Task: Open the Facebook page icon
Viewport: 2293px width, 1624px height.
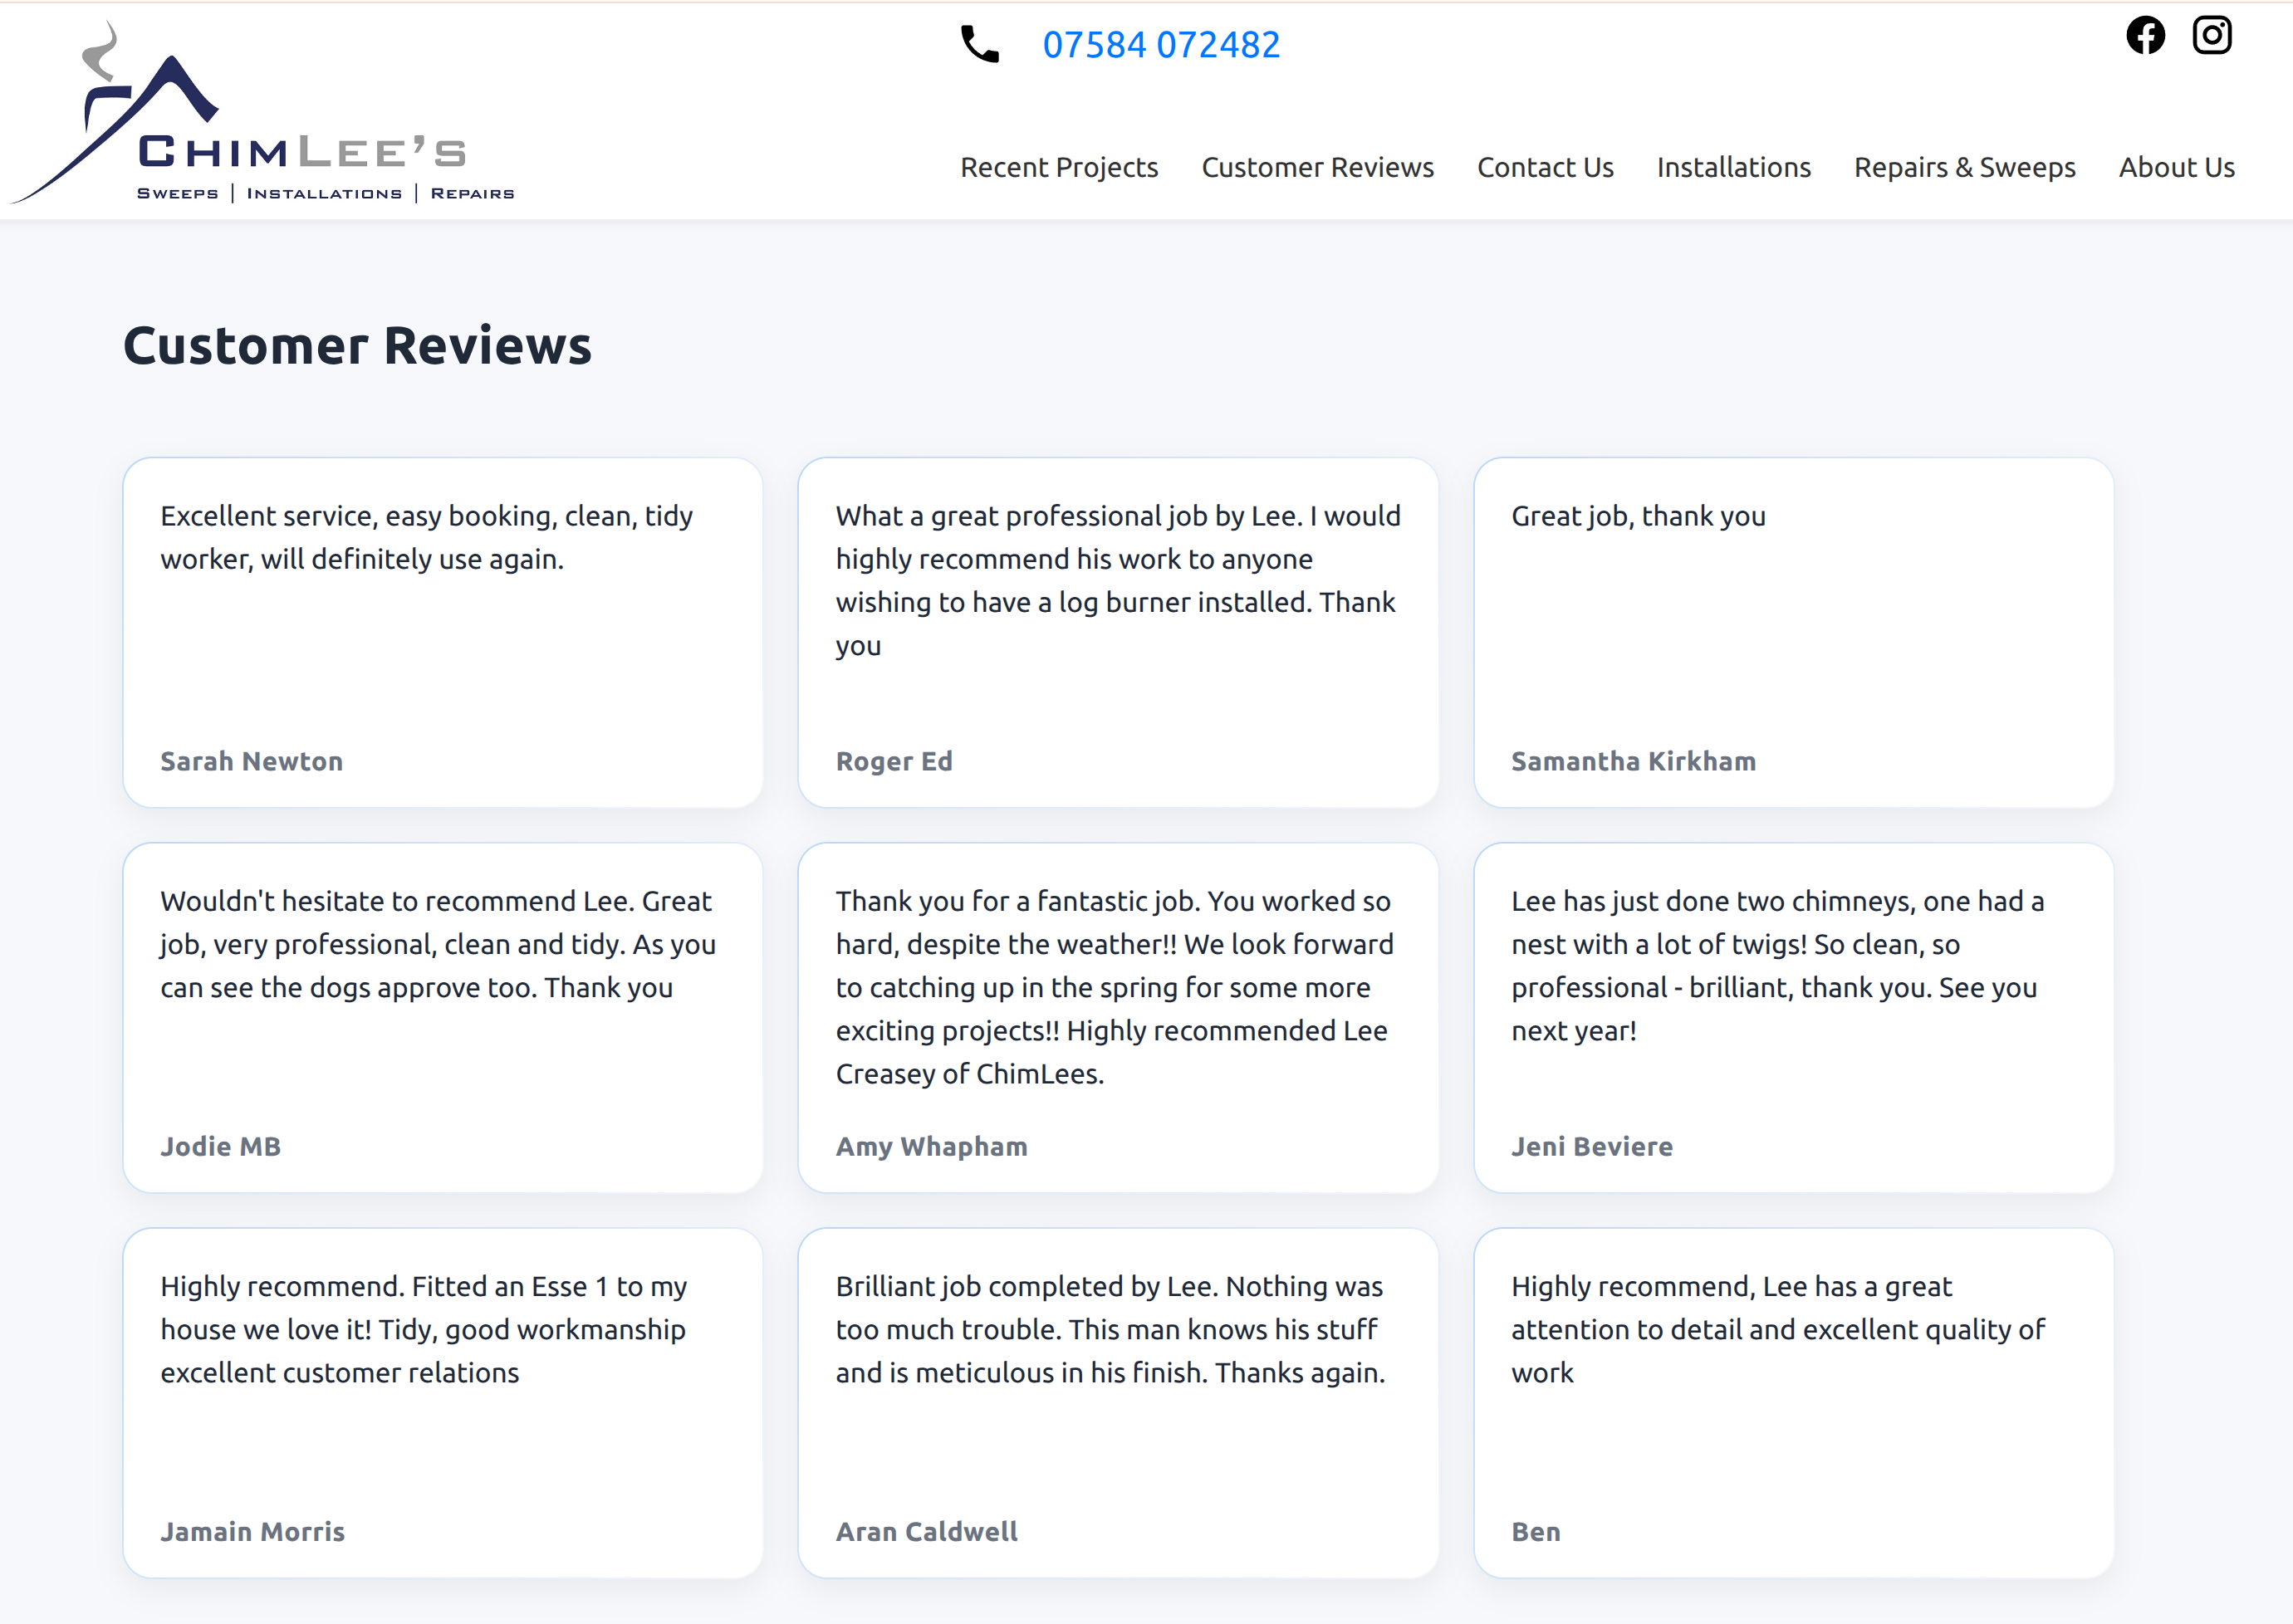Action: point(2145,36)
